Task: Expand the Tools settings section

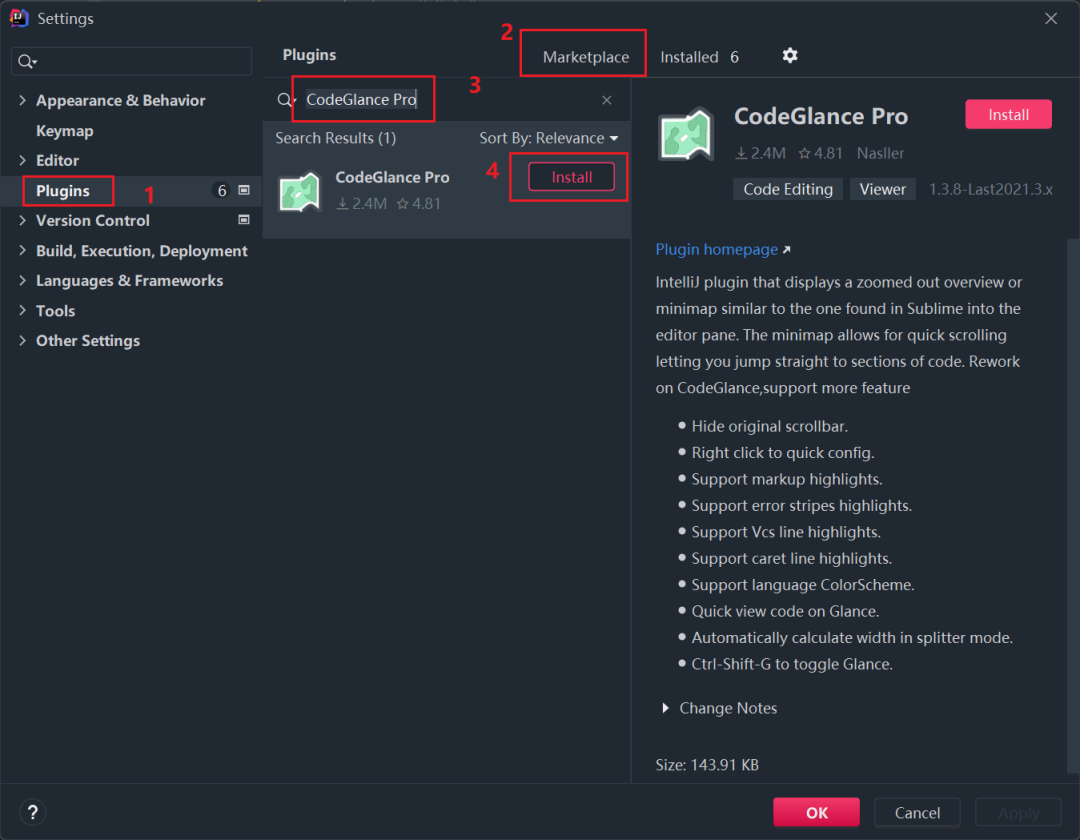Action: pos(23,311)
